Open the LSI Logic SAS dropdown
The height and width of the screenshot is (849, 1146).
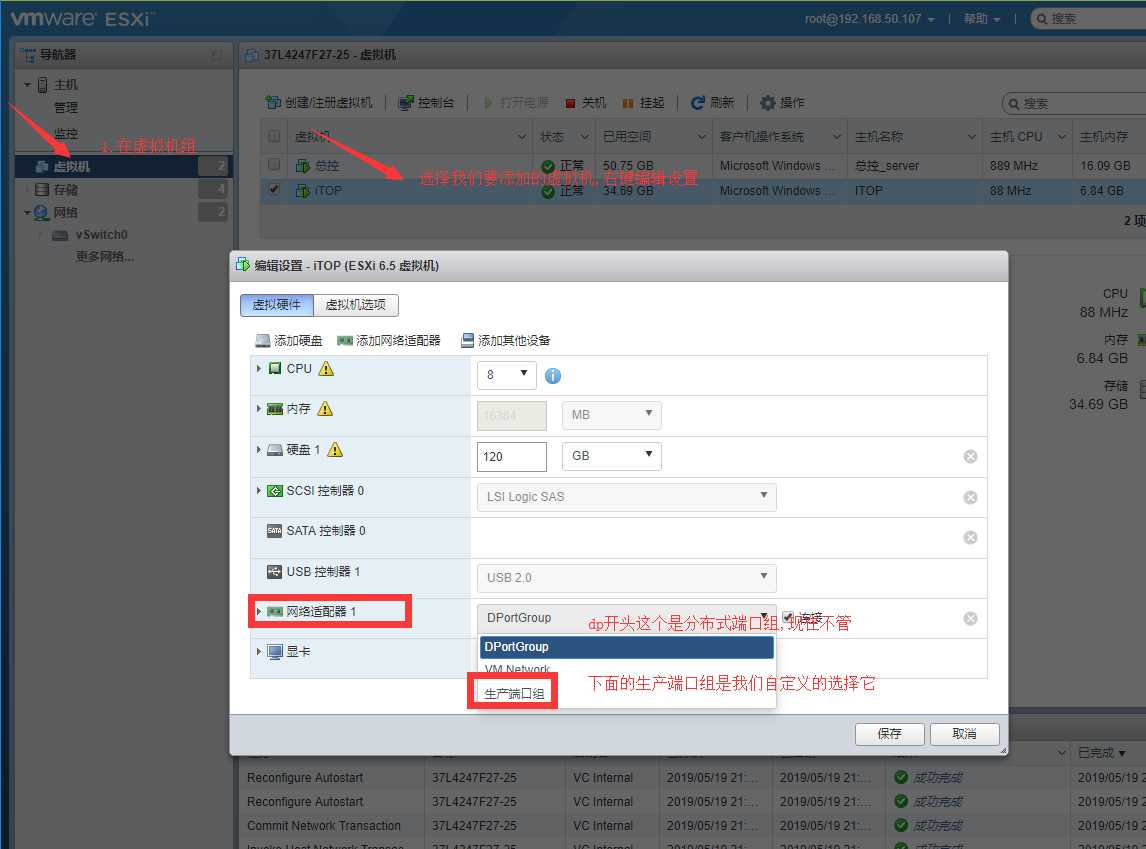(626, 497)
